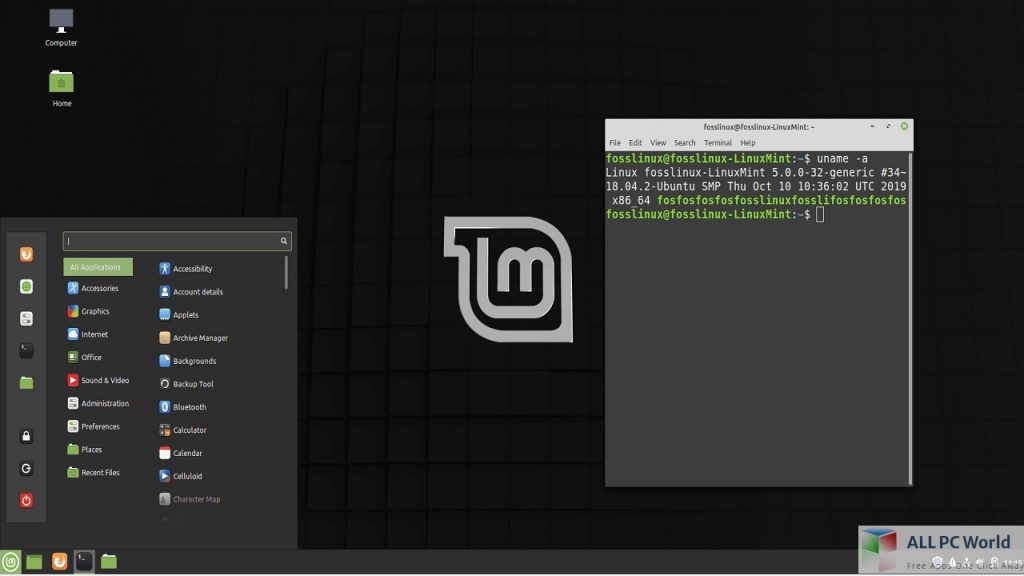This screenshot has height=576, width=1024.
Task: Click the application search field
Action: point(176,241)
